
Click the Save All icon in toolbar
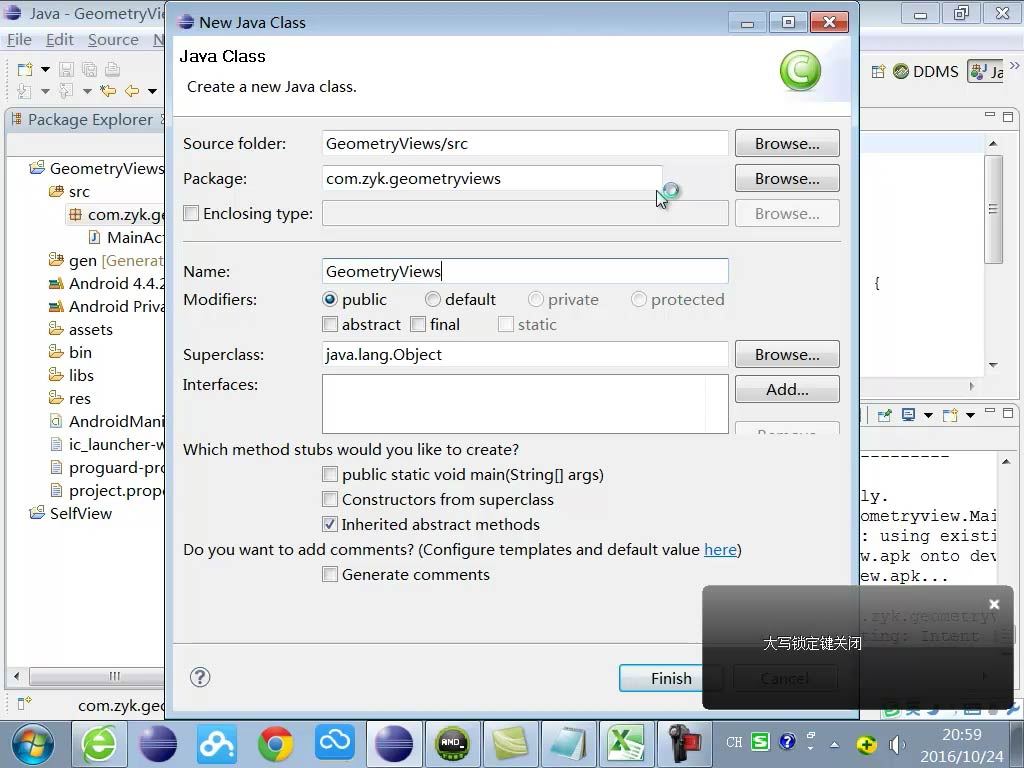pyautogui.click(x=89, y=69)
